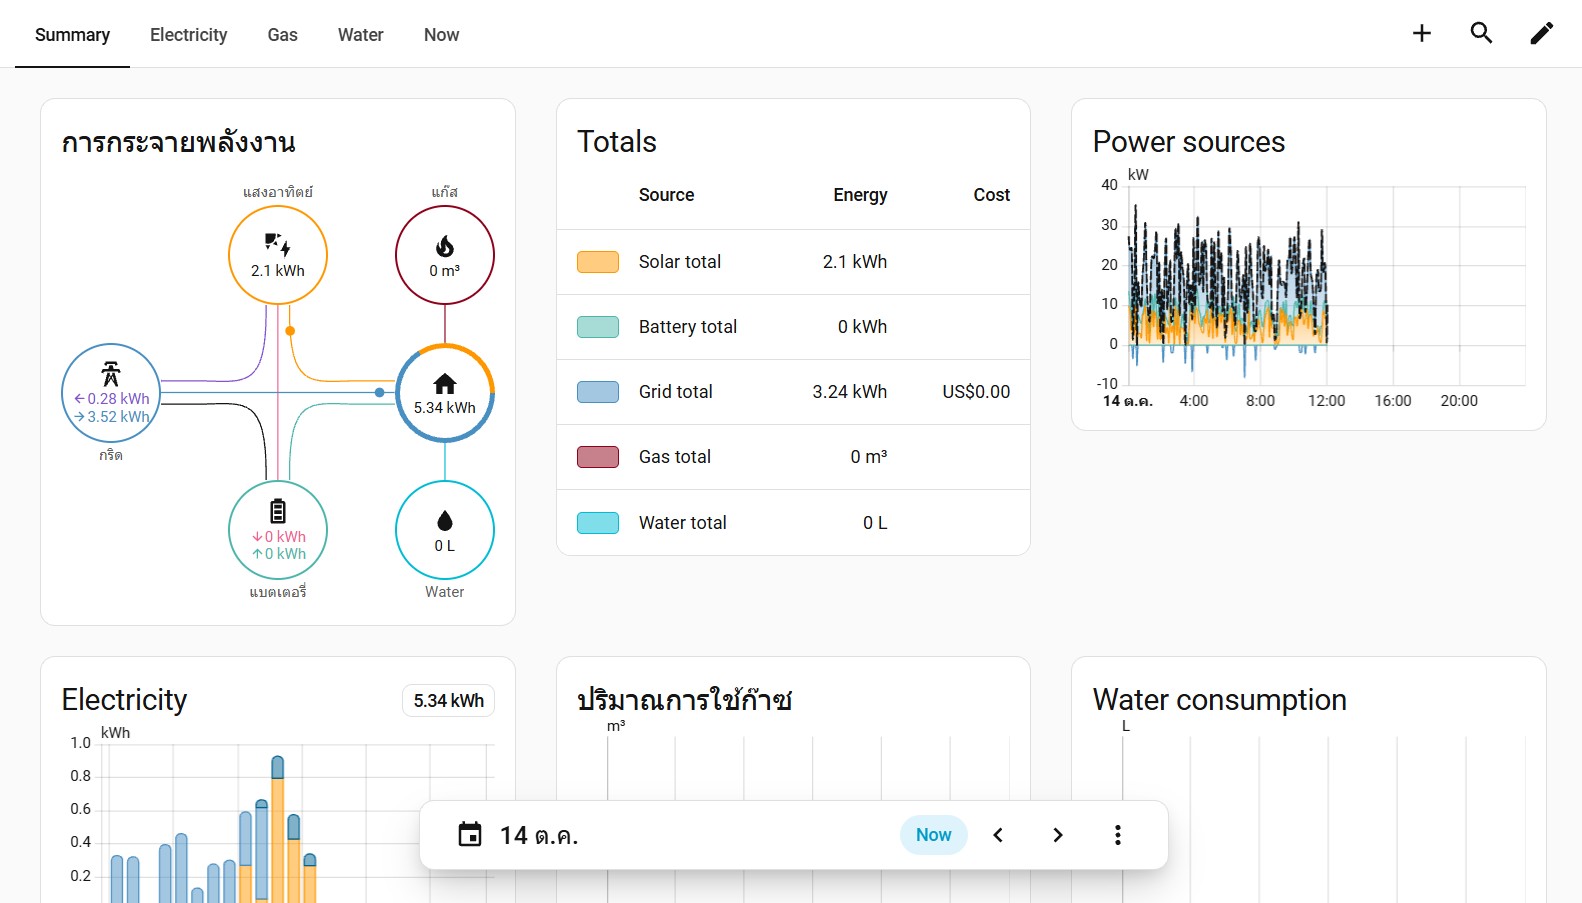Image resolution: width=1582 pixels, height=903 pixels.
Task: Click the Source column header
Action: [x=667, y=195]
